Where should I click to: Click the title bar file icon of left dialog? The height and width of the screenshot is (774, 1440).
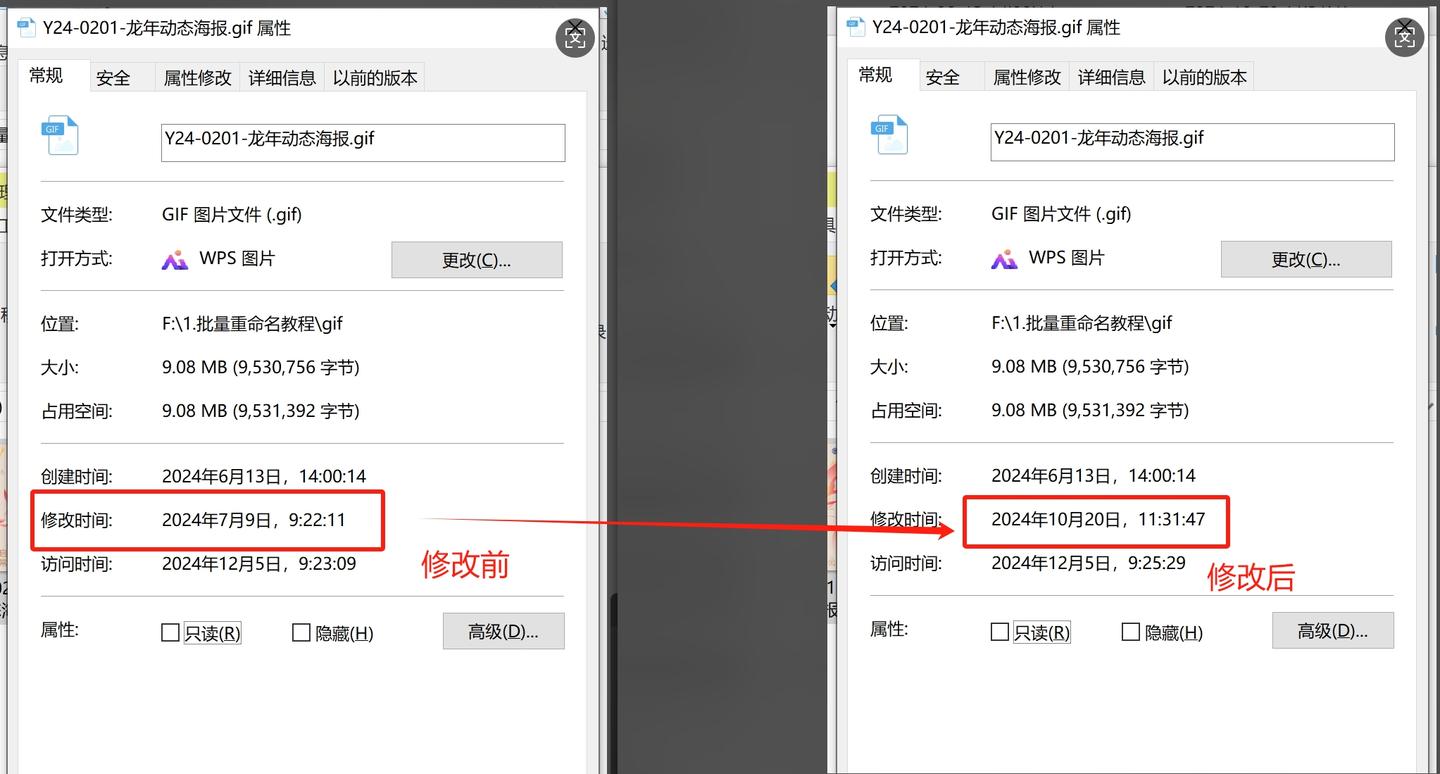pos(26,27)
